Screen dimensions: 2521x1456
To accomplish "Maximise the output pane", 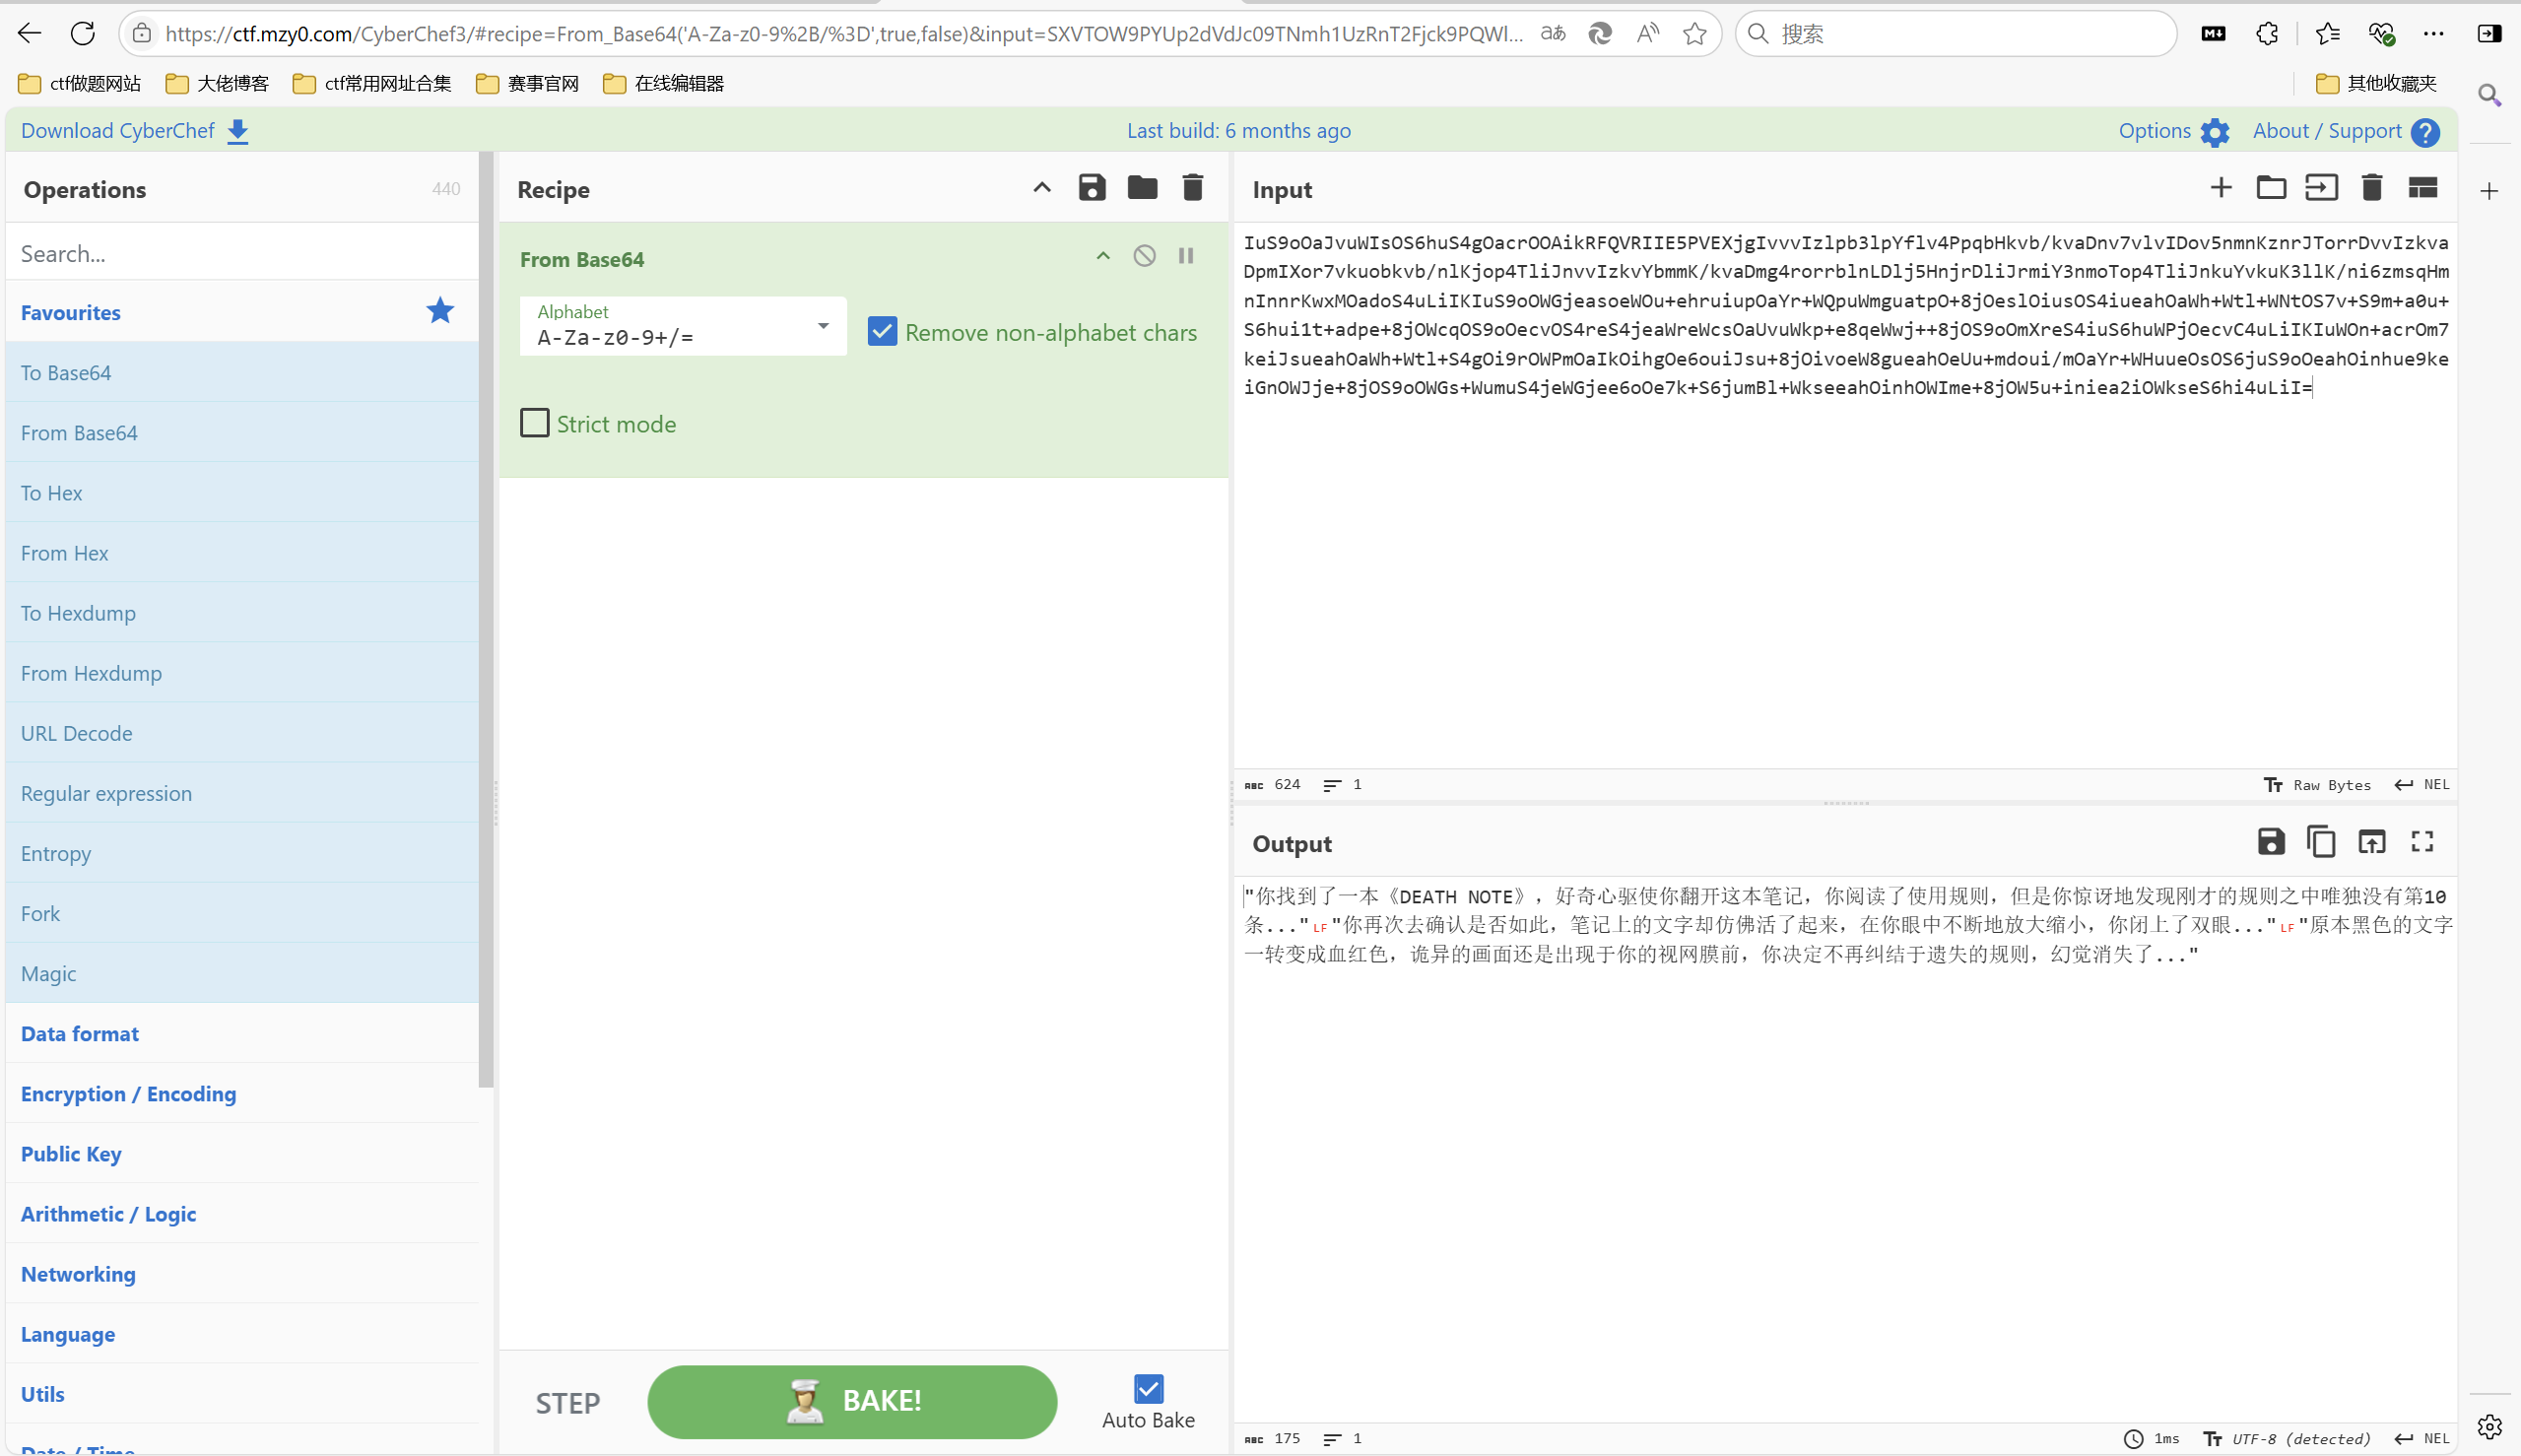I will tap(2422, 842).
